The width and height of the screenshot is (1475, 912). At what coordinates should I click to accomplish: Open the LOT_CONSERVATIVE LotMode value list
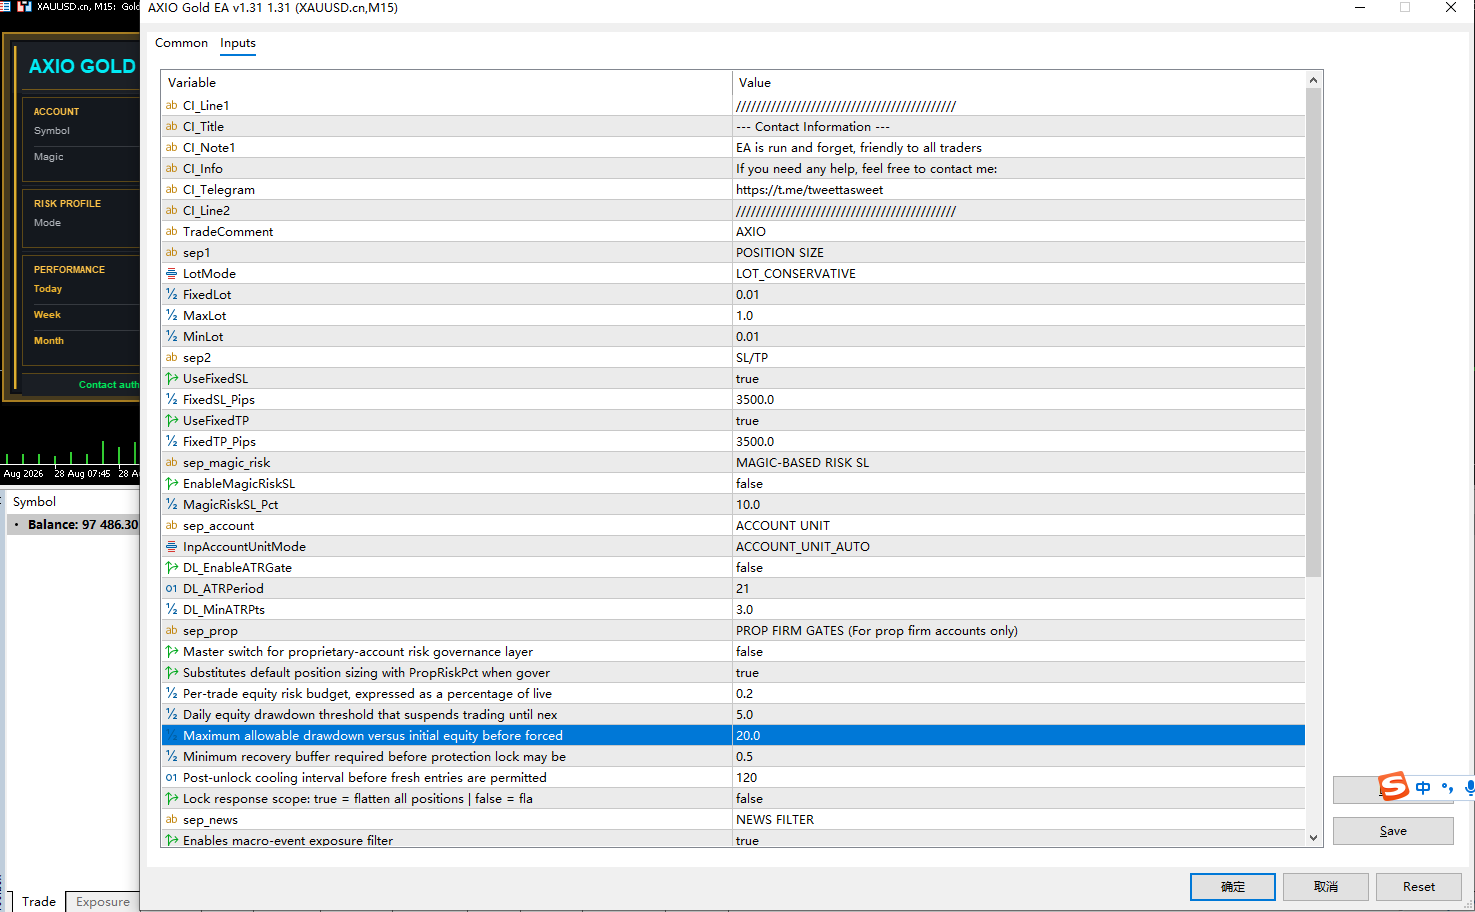pyautogui.click(x=1018, y=273)
